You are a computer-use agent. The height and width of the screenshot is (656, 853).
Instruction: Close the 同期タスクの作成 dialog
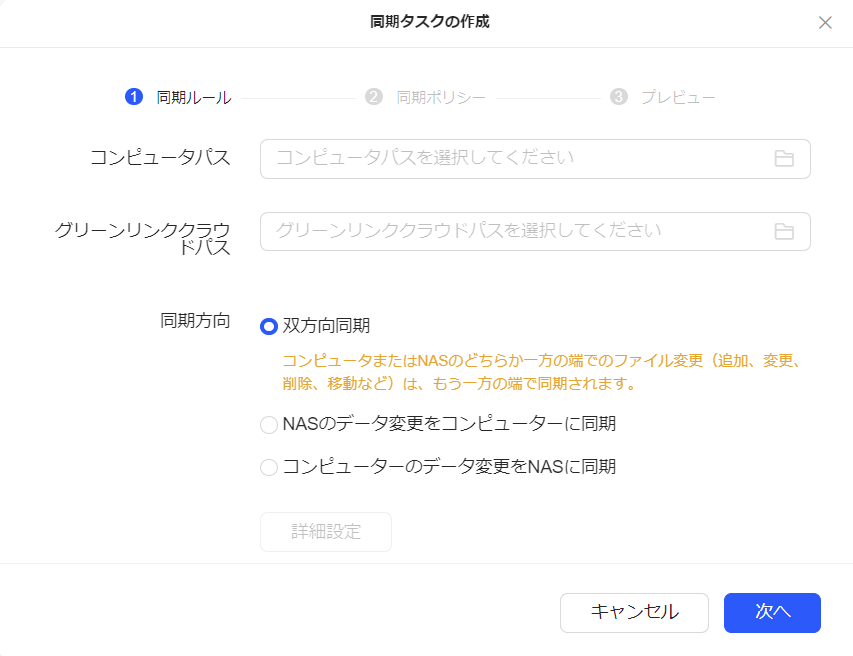[825, 23]
